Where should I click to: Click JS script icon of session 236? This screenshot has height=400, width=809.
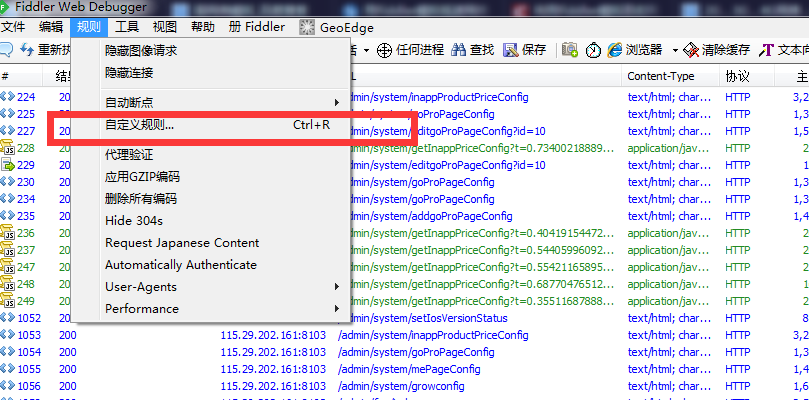point(7,233)
